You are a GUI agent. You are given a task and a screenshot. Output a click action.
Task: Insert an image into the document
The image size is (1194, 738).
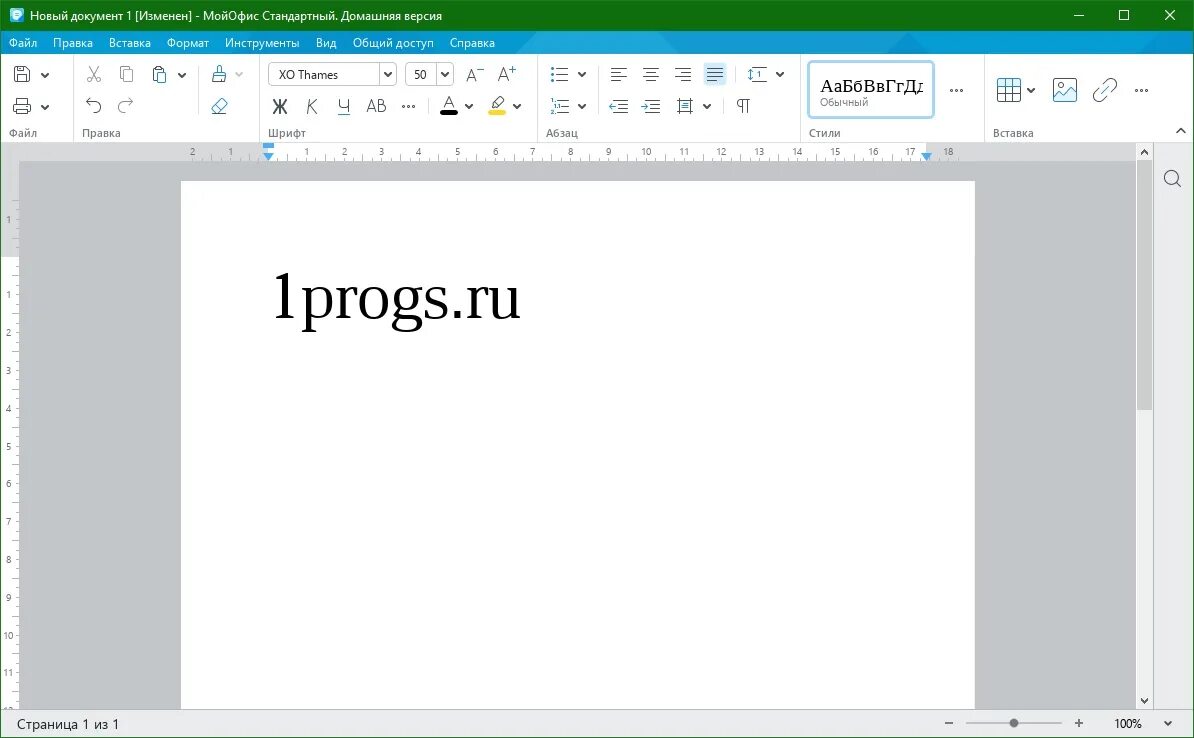pyautogui.click(x=1065, y=90)
